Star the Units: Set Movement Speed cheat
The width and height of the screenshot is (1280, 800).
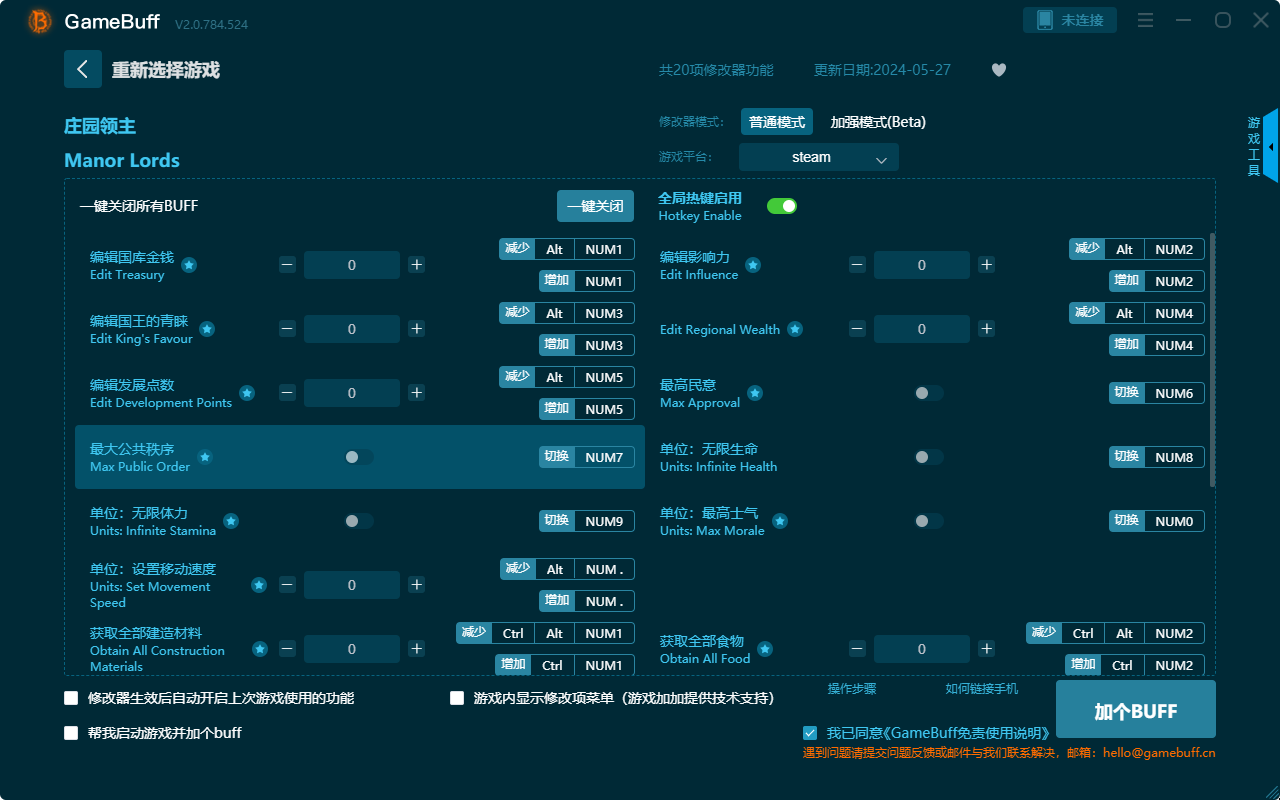click(259, 585)
